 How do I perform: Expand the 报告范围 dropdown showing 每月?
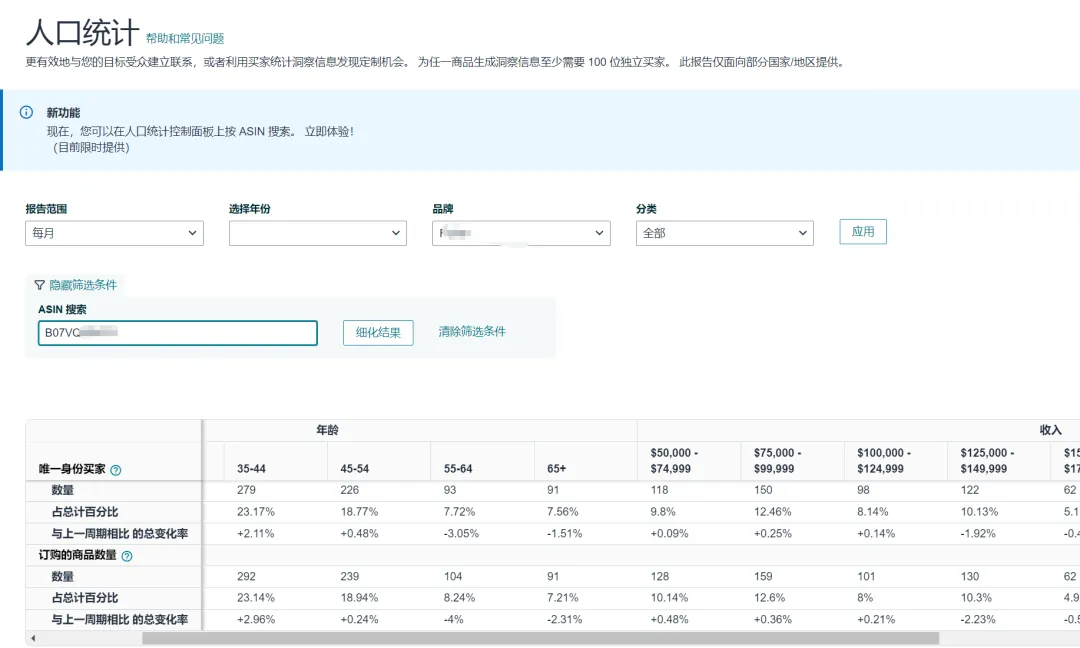click(114, 233)
